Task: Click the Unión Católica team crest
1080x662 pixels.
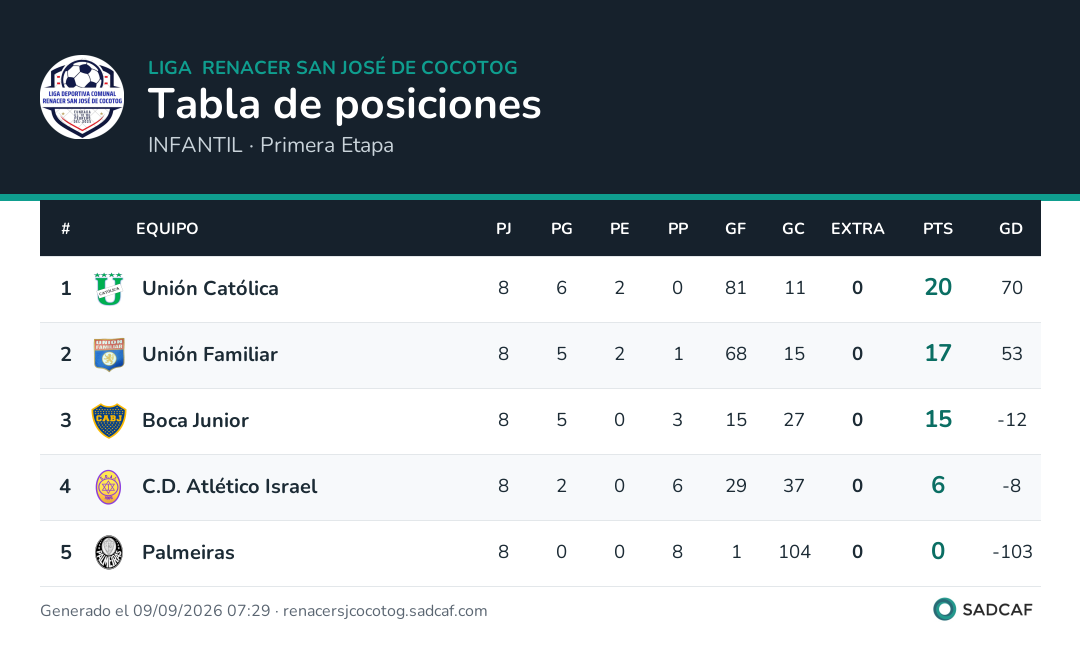Action: pyautogui.click(x=109, y=289)
